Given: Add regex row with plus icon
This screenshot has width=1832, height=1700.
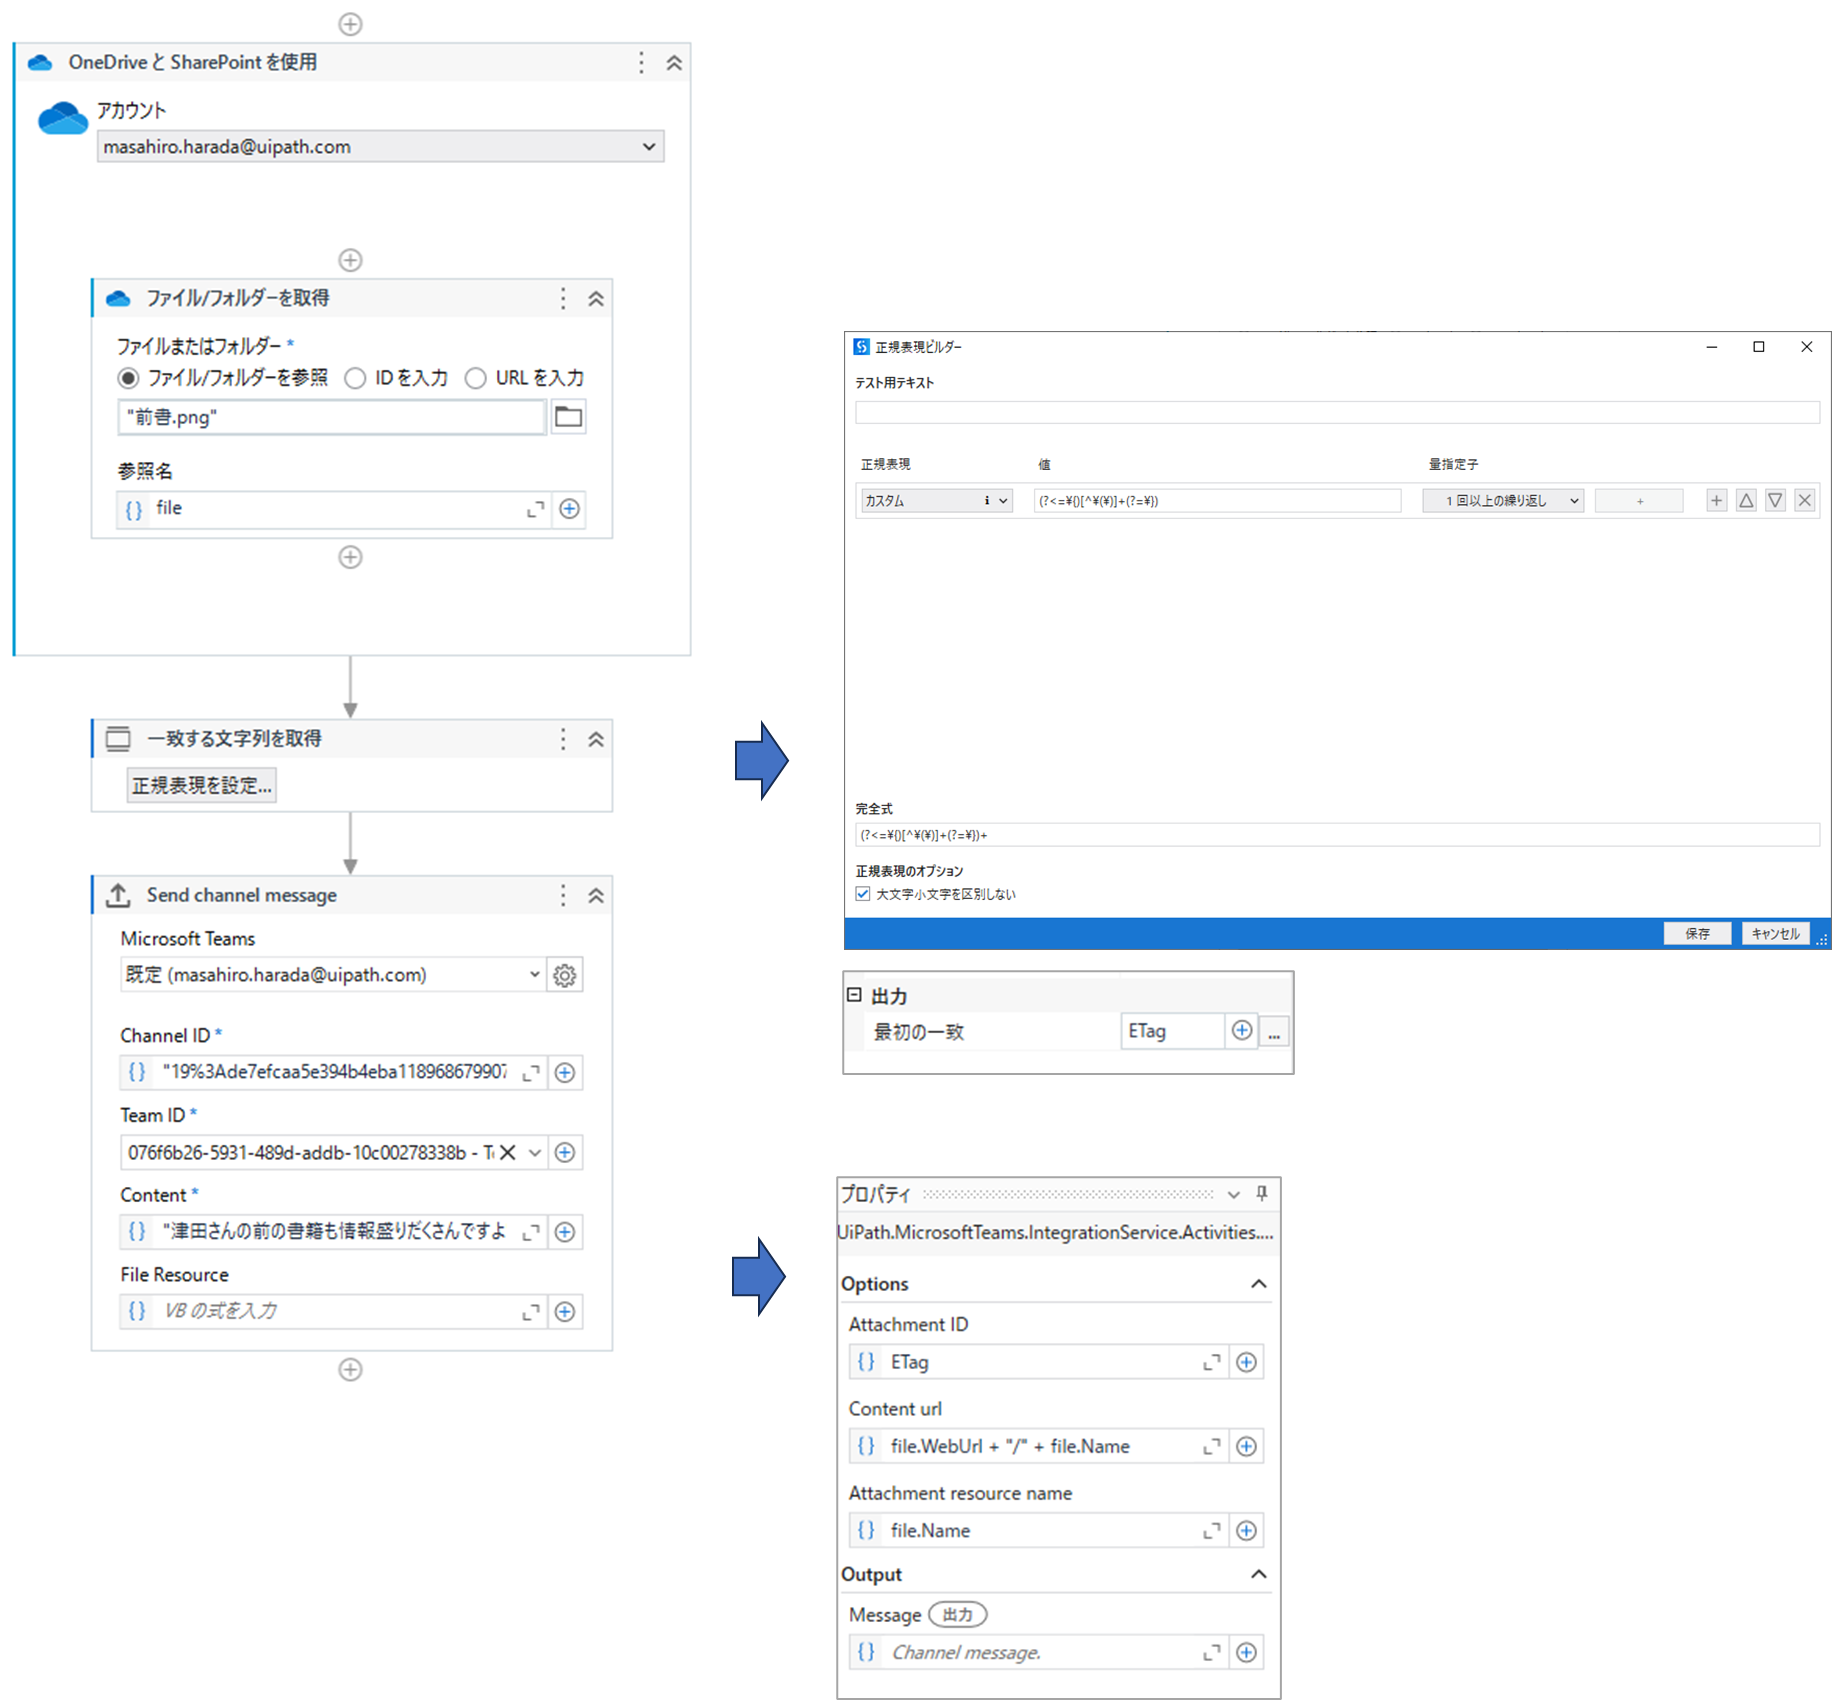Looking at the screenshot, I should (x=1716, y=500).
